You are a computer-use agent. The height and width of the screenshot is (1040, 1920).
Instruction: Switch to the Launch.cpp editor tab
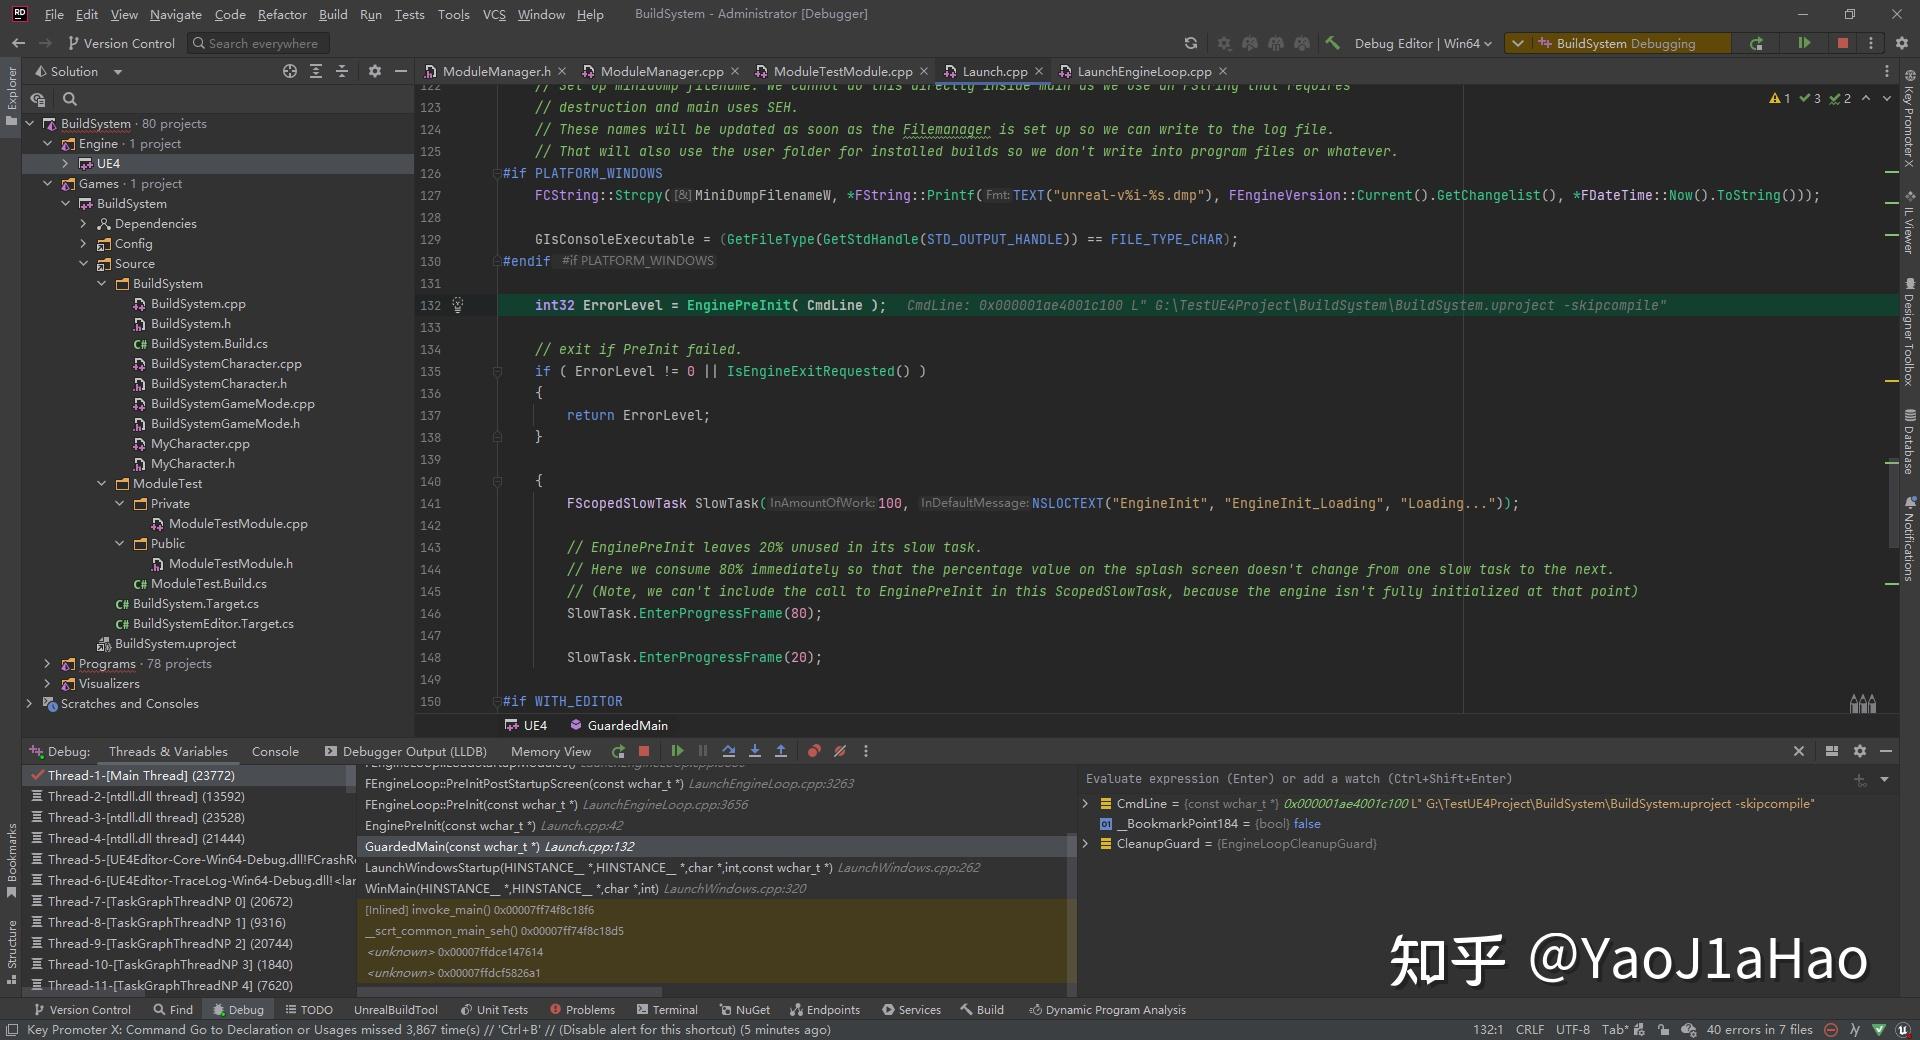994,71
